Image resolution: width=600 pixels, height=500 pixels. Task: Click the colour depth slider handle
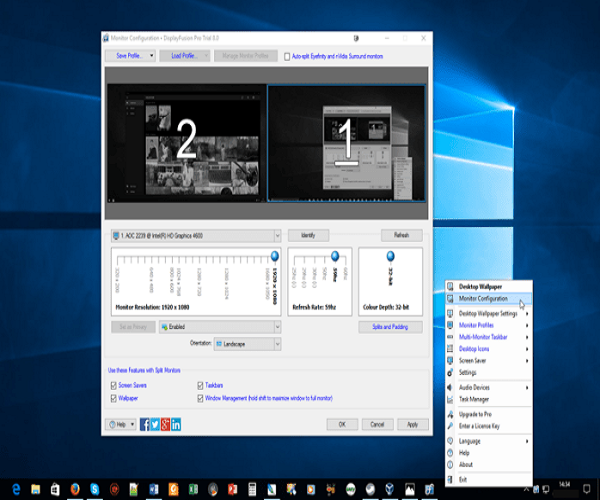390,256
